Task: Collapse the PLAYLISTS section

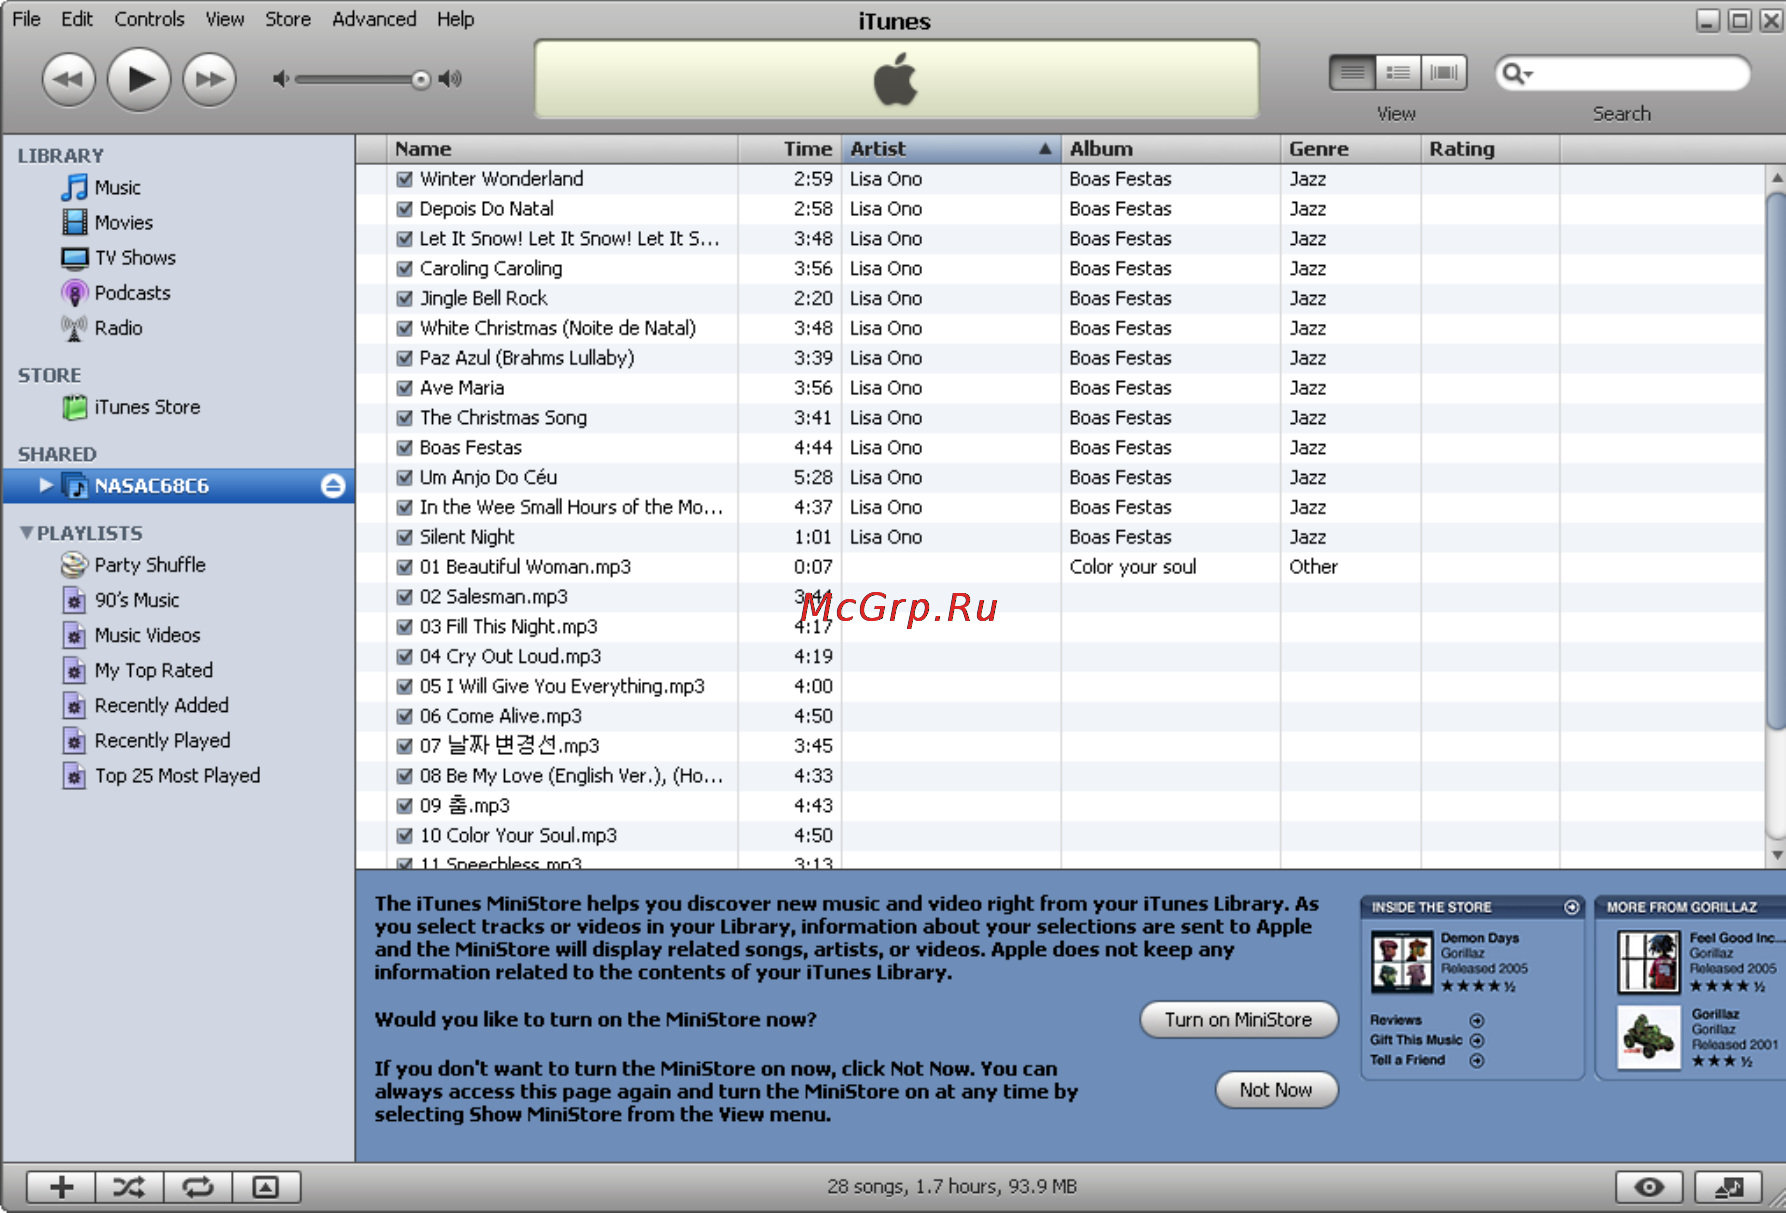Action: 26,533
